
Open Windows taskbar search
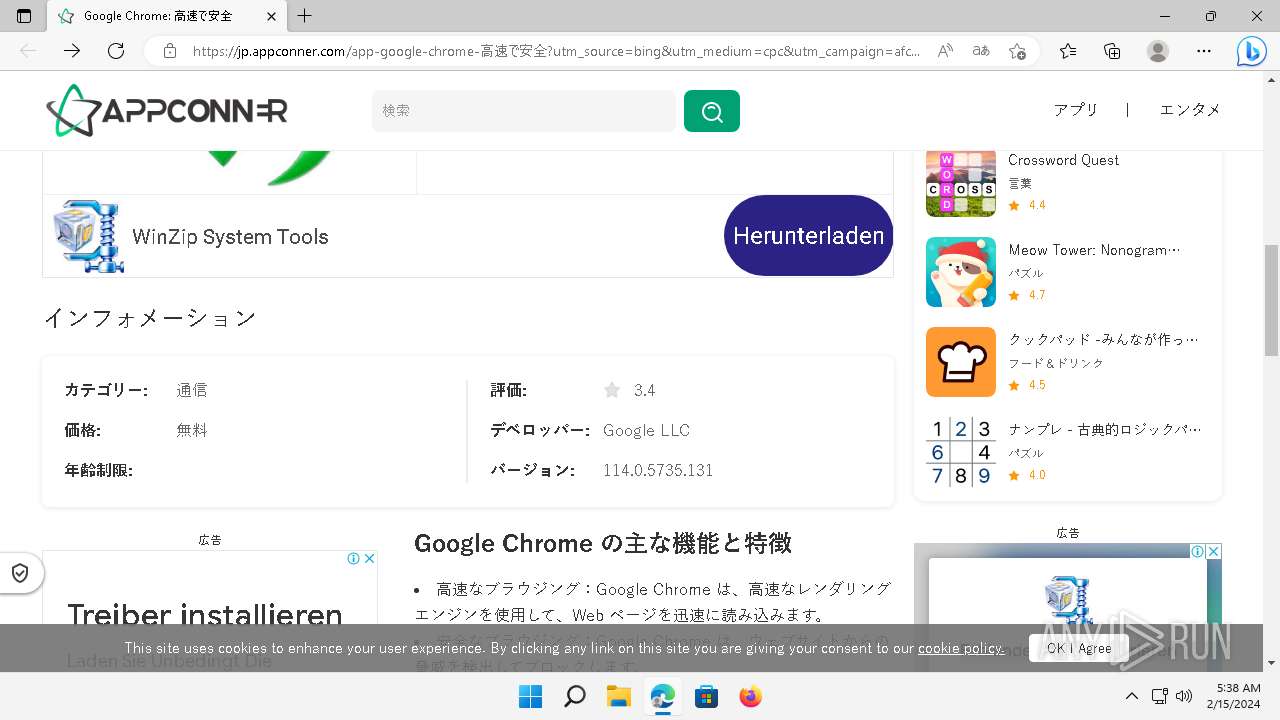point(574,696)
